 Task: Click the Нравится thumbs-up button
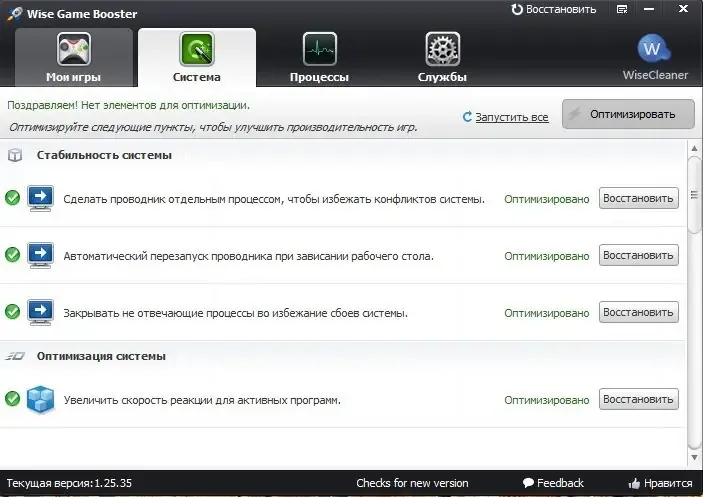(660, 483)
